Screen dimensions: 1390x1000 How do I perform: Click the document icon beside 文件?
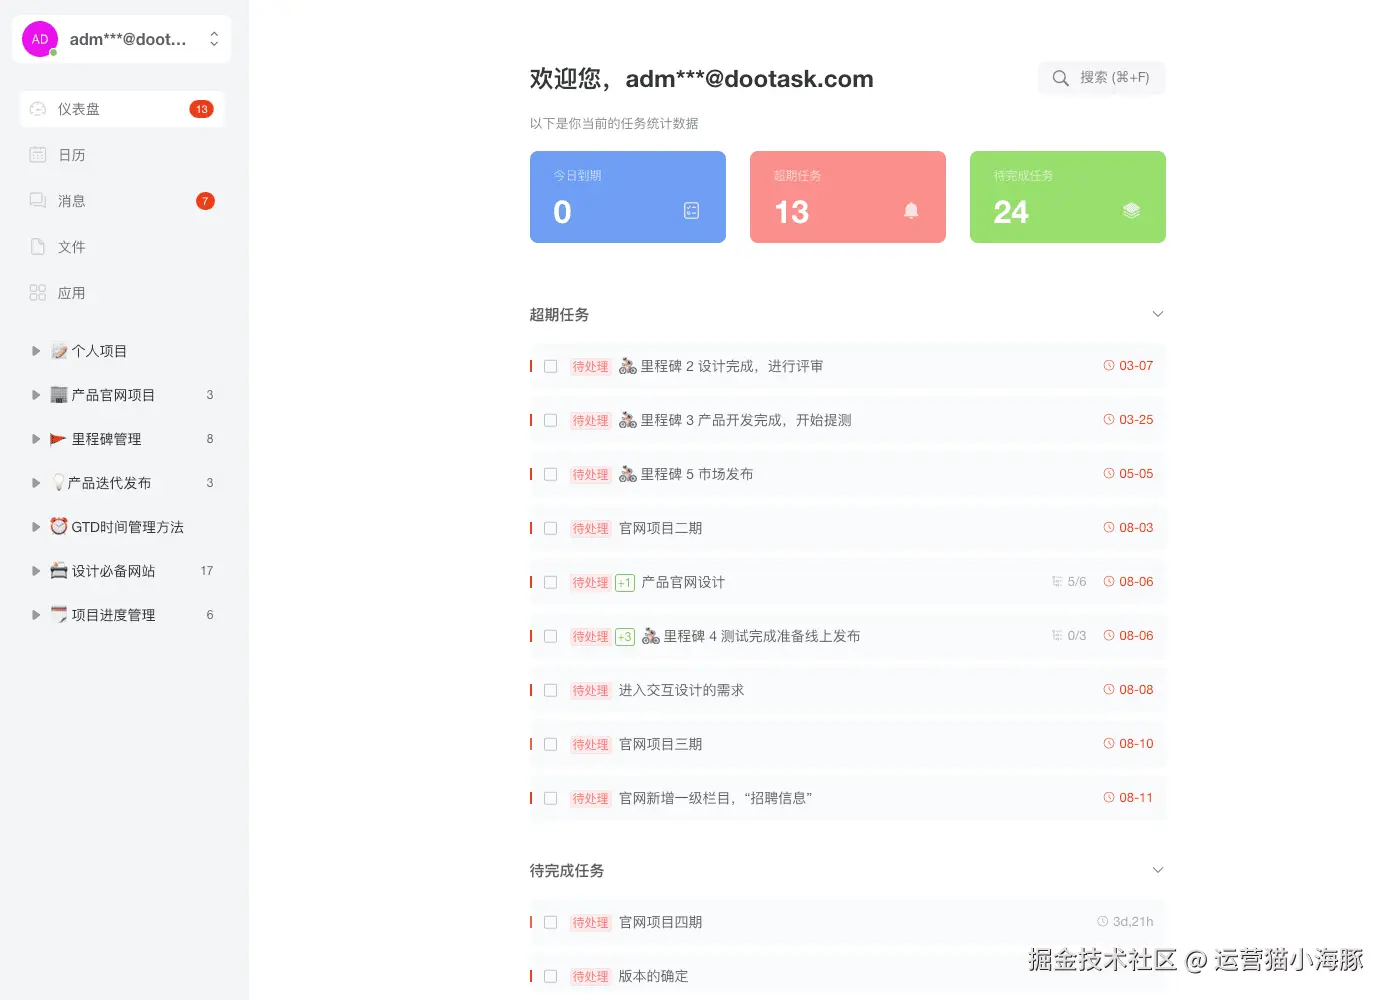coord(38,246)
